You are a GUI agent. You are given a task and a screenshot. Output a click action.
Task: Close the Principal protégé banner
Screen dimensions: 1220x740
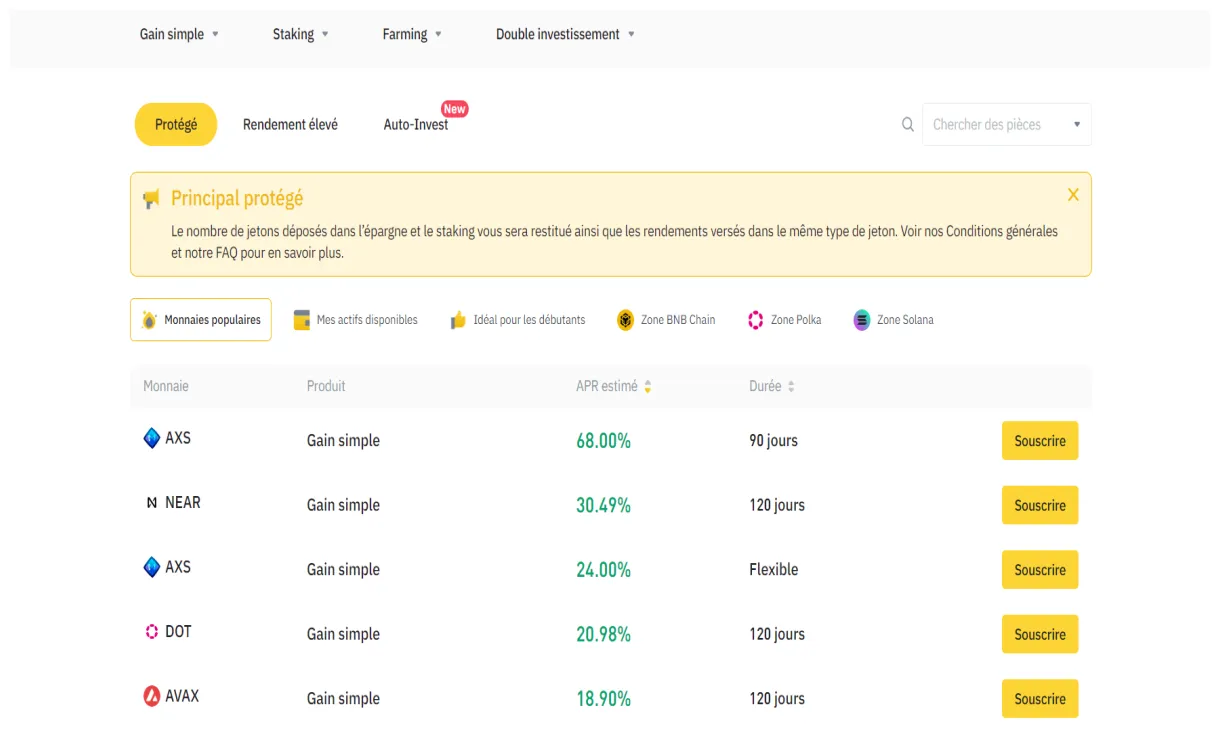point(1073,195)
